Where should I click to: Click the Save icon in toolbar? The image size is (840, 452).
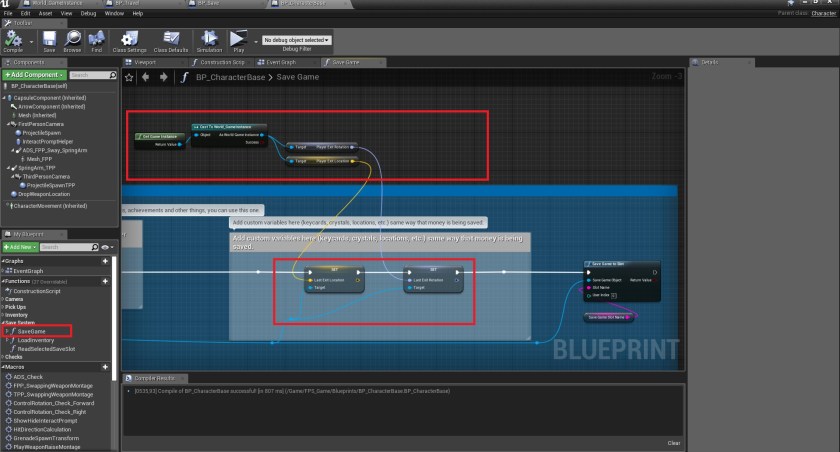[x=49, y=41]
